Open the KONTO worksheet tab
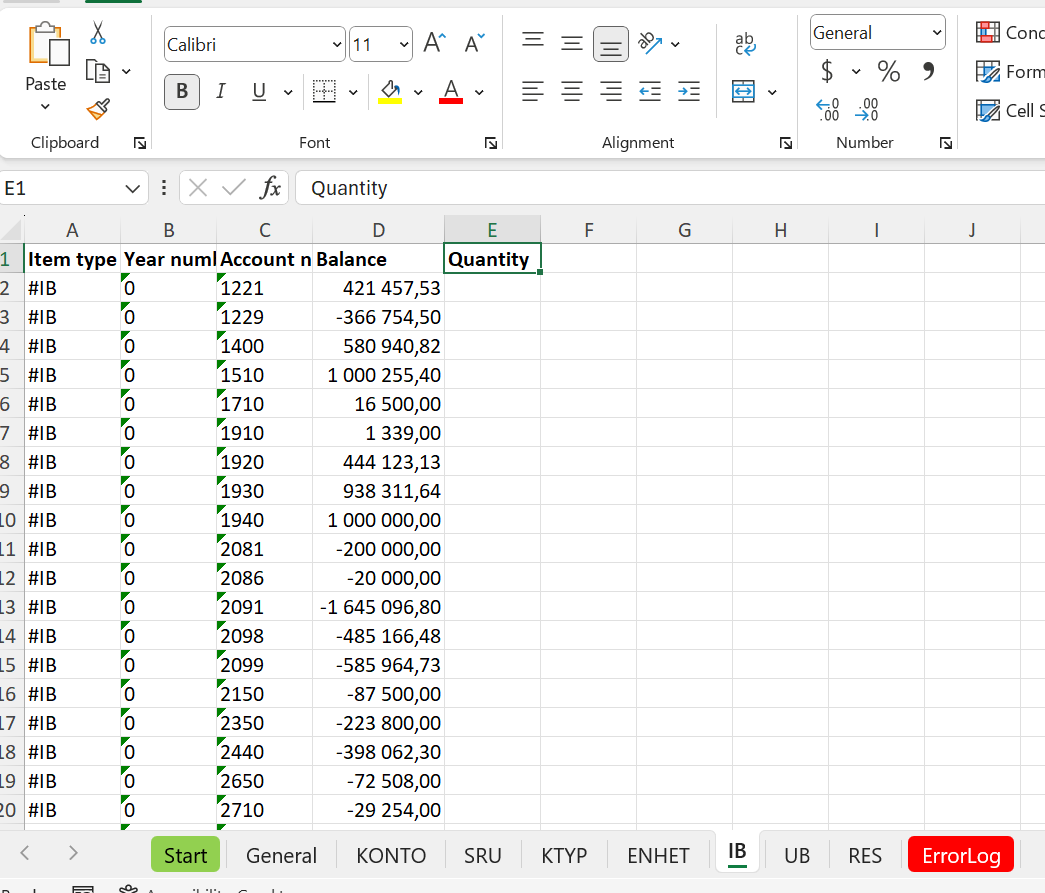Screen dimensions: 1045x893 [x=390, y=855]
